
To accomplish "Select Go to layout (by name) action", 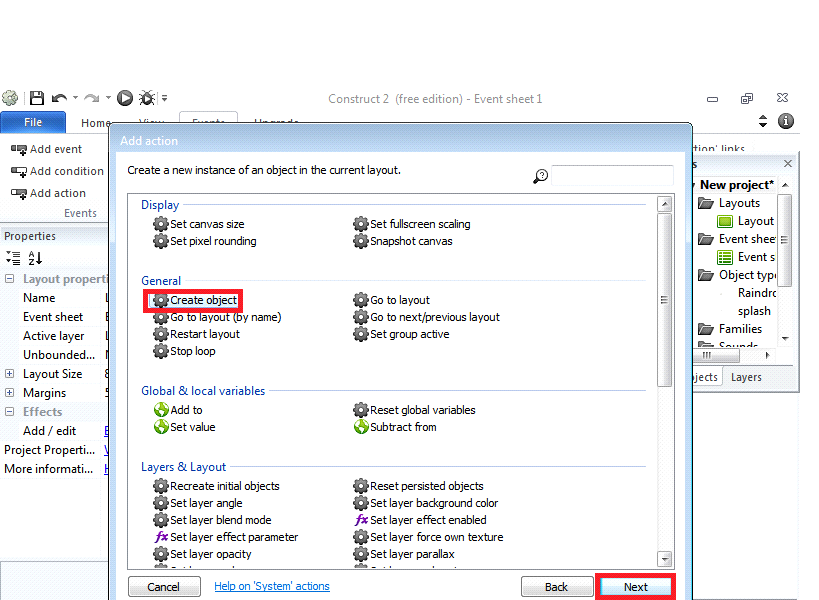I will 217,317.
